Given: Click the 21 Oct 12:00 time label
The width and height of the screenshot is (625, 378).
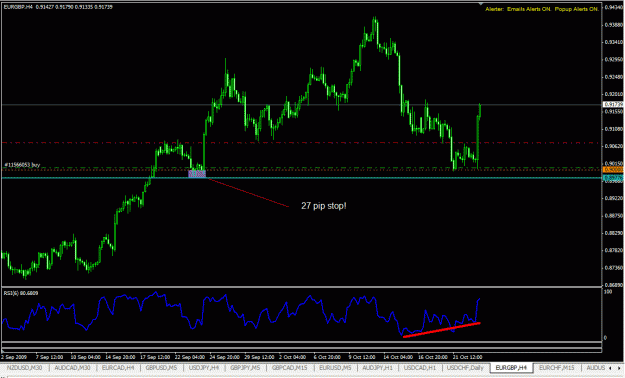Looking at the screenshot, I should click(467, 357).
